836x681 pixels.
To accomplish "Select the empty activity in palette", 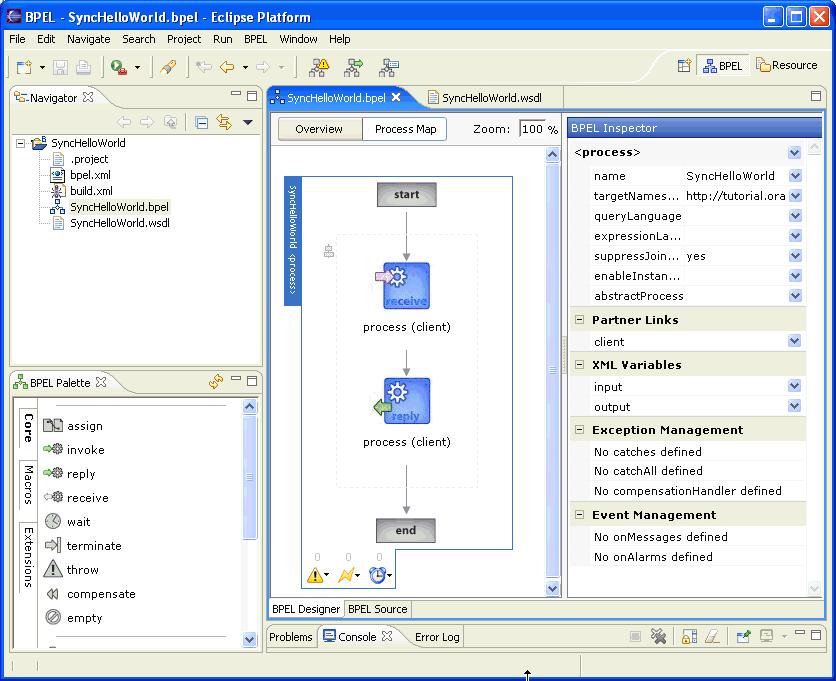I will 74,618.
